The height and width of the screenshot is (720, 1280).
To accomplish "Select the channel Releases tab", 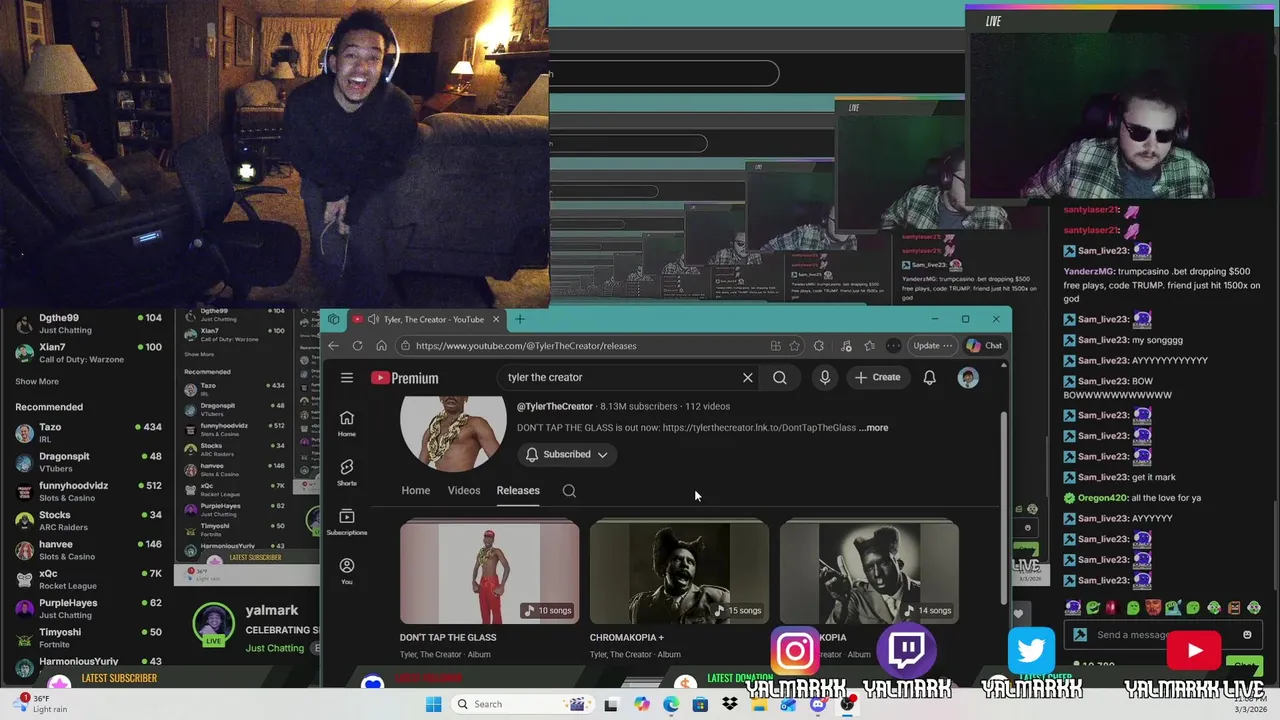I will pos(518,490).
